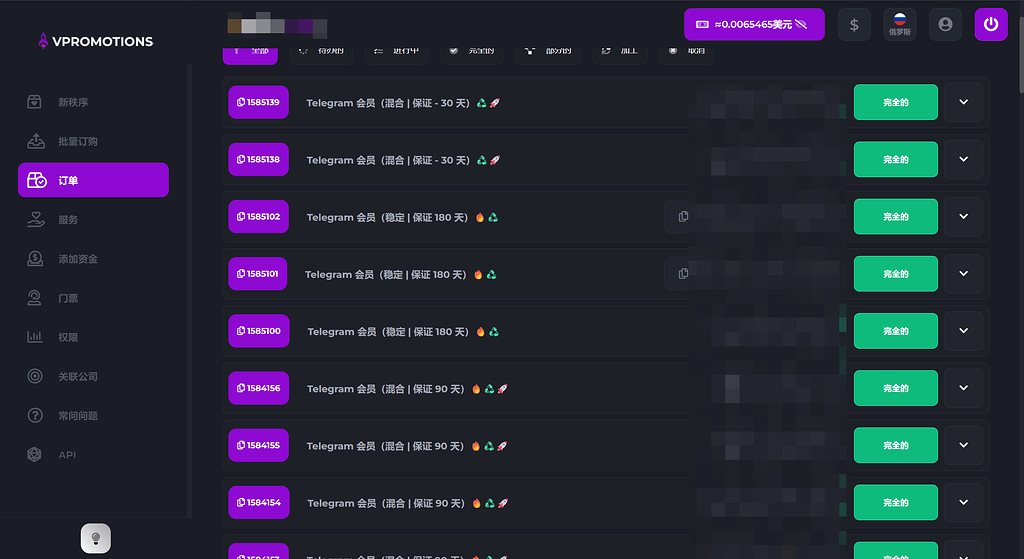Open the user account profile icon
This screenshot has height=559, width=1024.
coord(945,25)
